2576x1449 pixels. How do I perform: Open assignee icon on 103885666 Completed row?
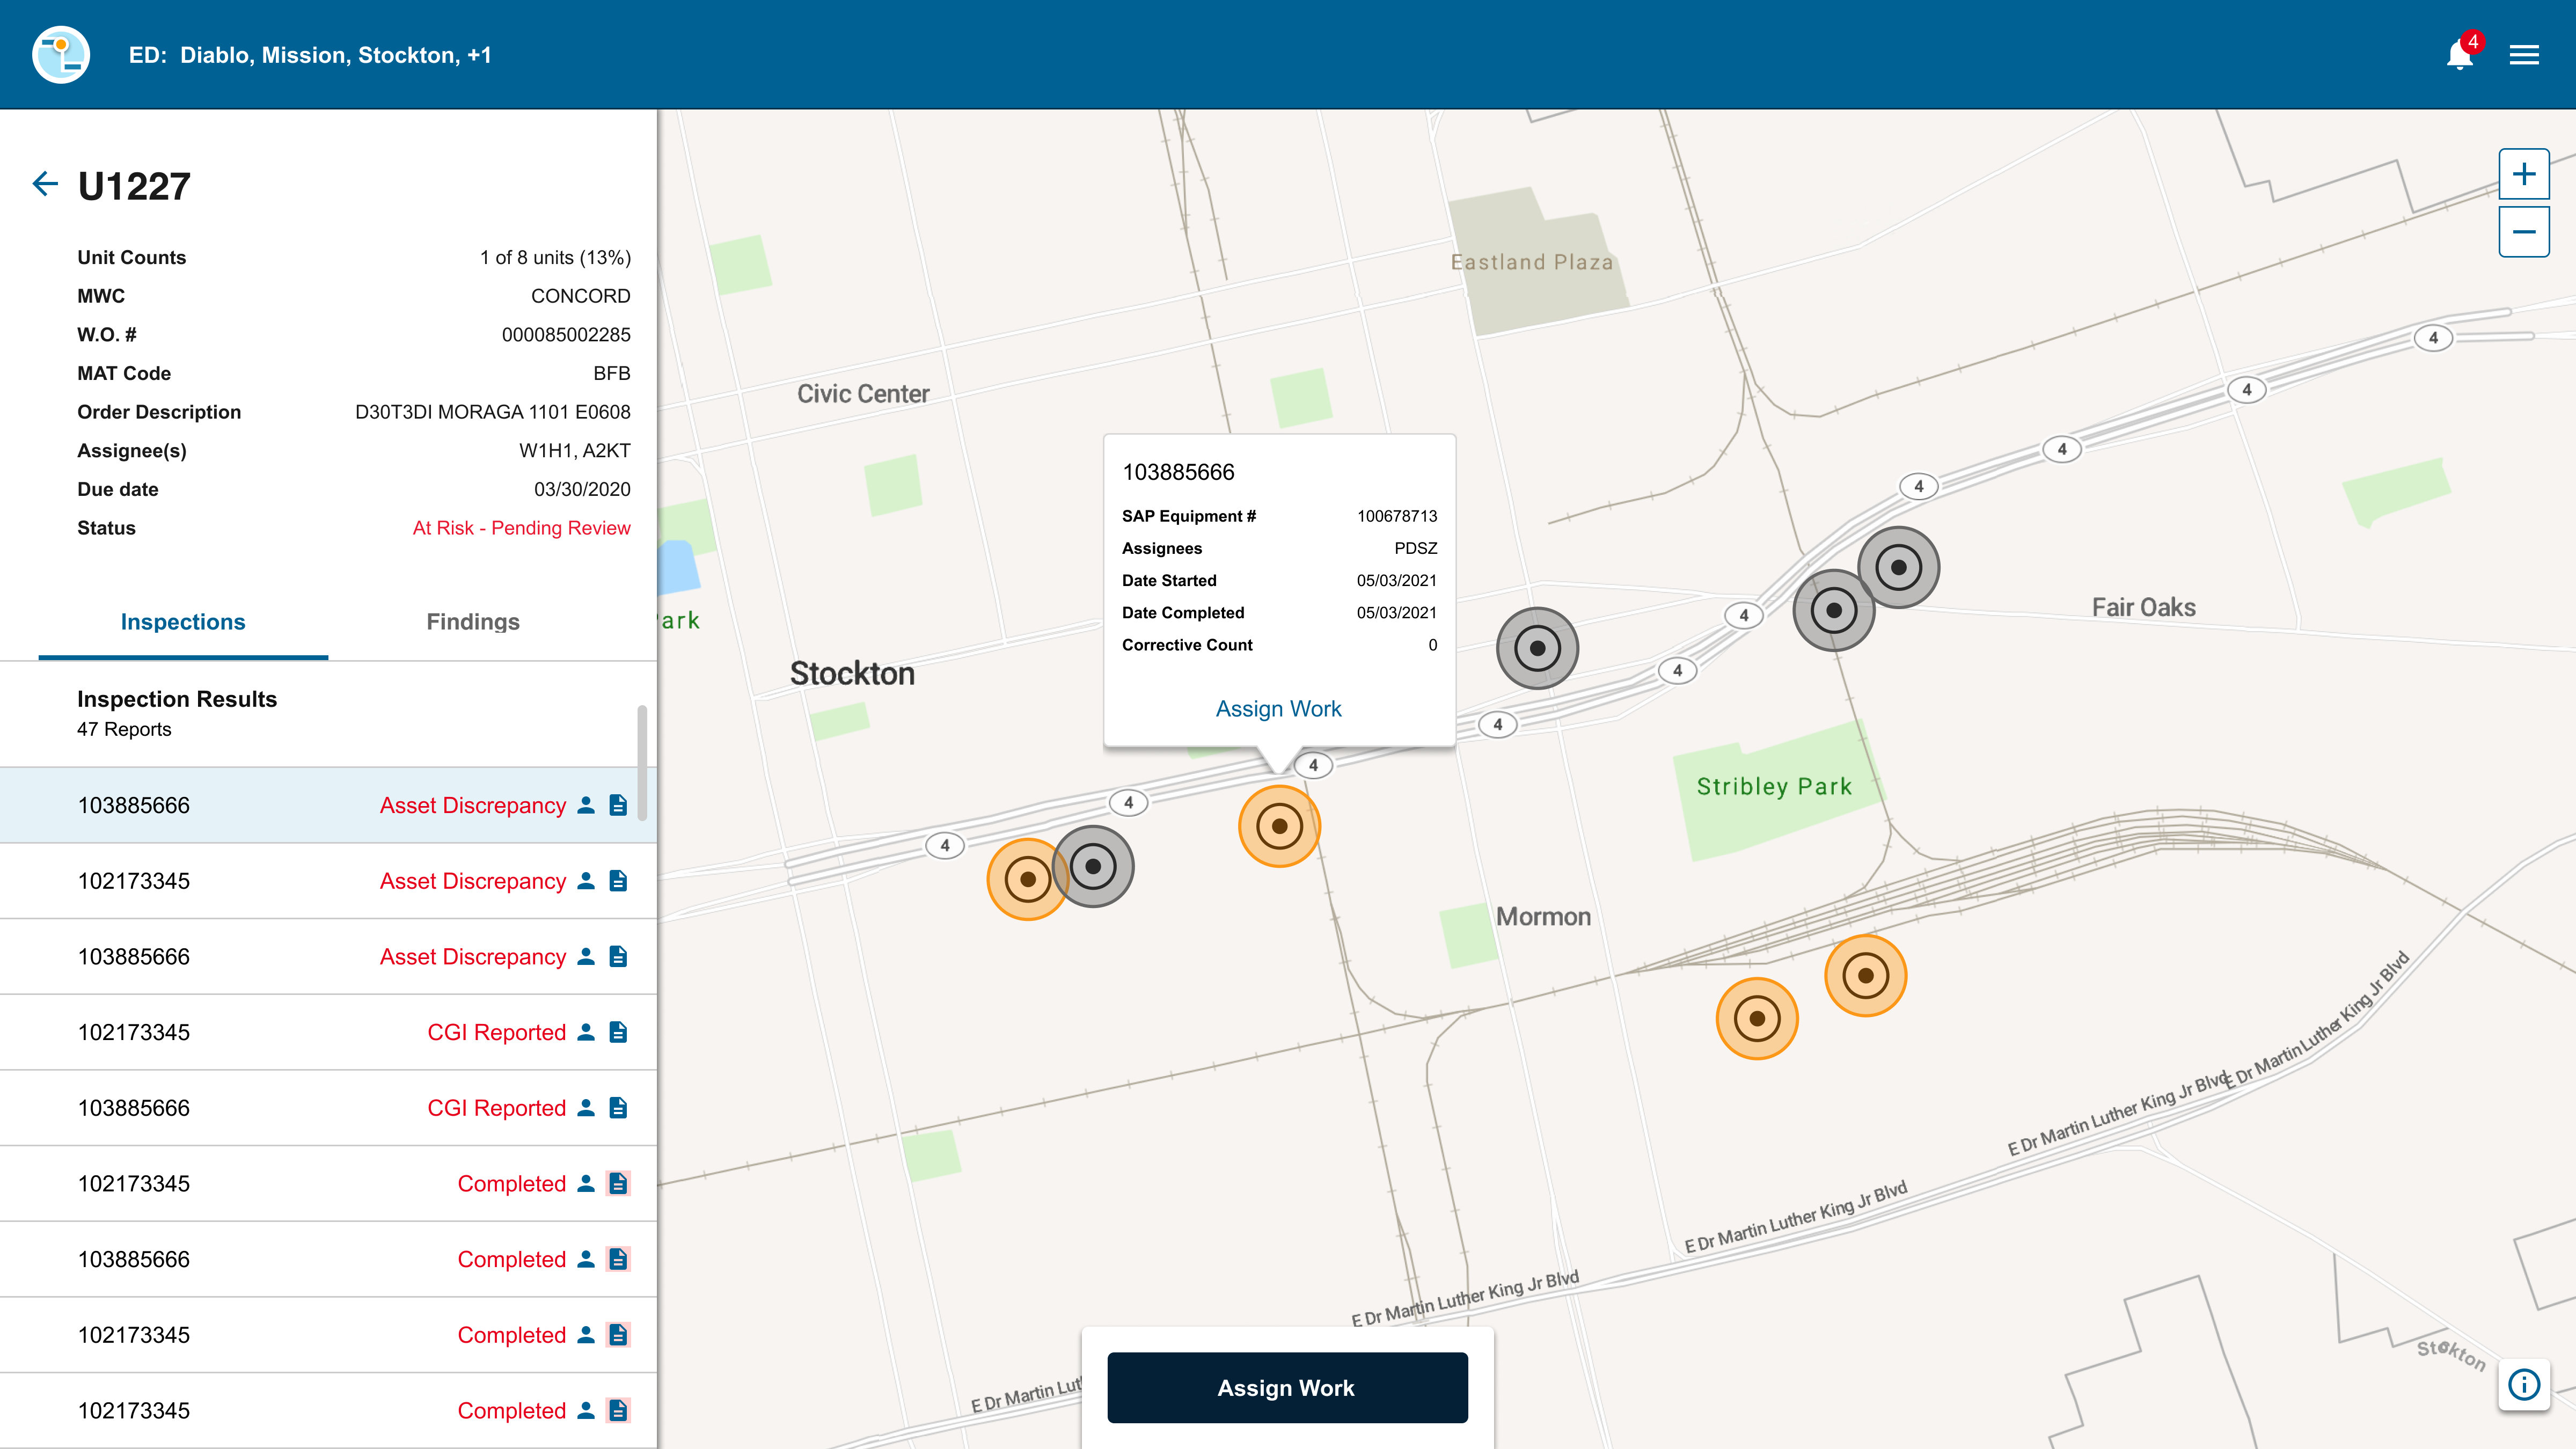pyautogui.click(x=586, y=1259)
